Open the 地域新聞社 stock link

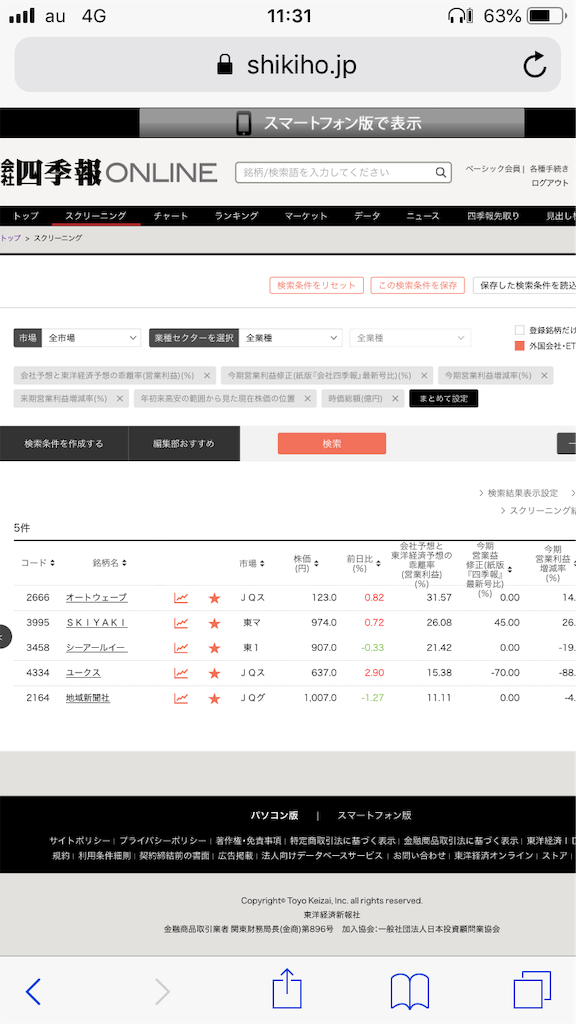88,698
